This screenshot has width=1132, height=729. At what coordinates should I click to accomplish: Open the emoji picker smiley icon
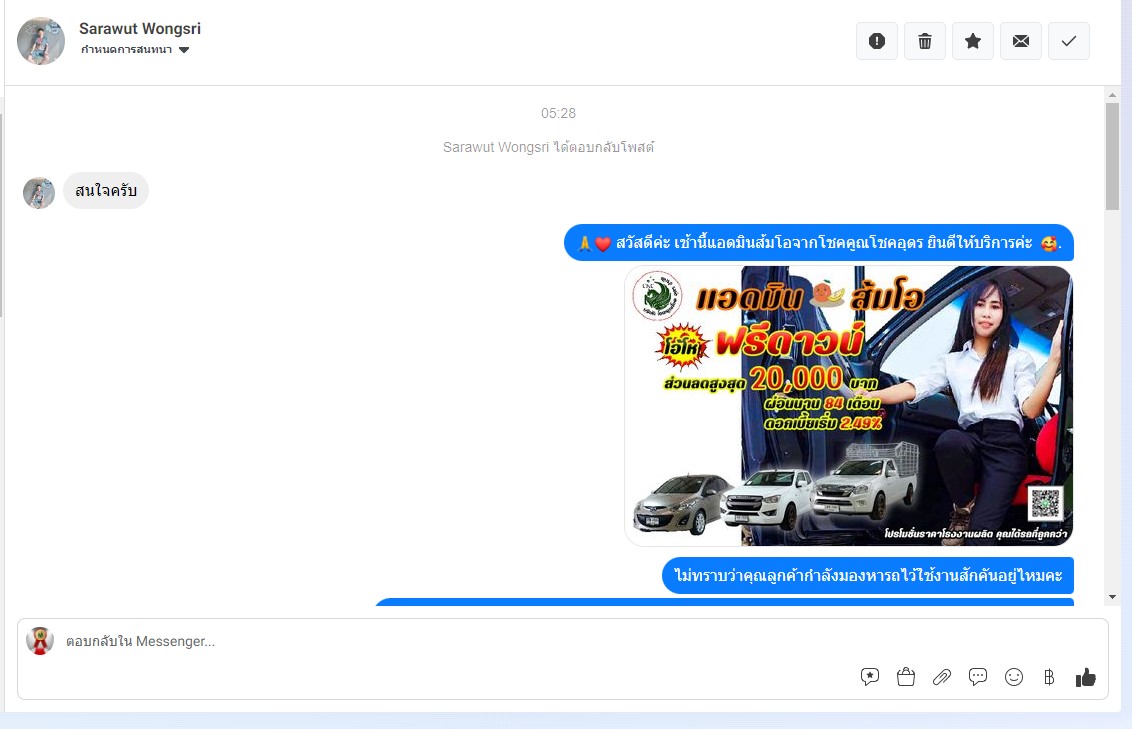pyautogui.click(x=1014, y=677)
